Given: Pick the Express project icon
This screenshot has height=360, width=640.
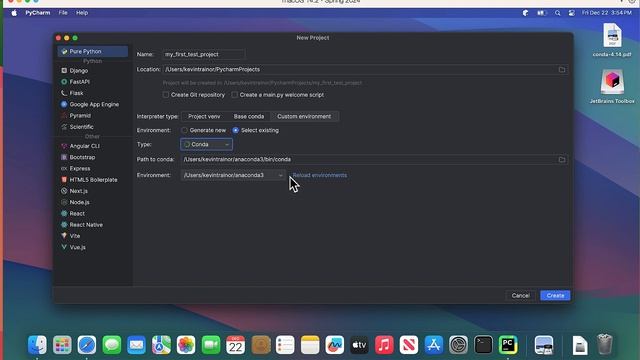Looking at the screenshot, I should [64, 169].
